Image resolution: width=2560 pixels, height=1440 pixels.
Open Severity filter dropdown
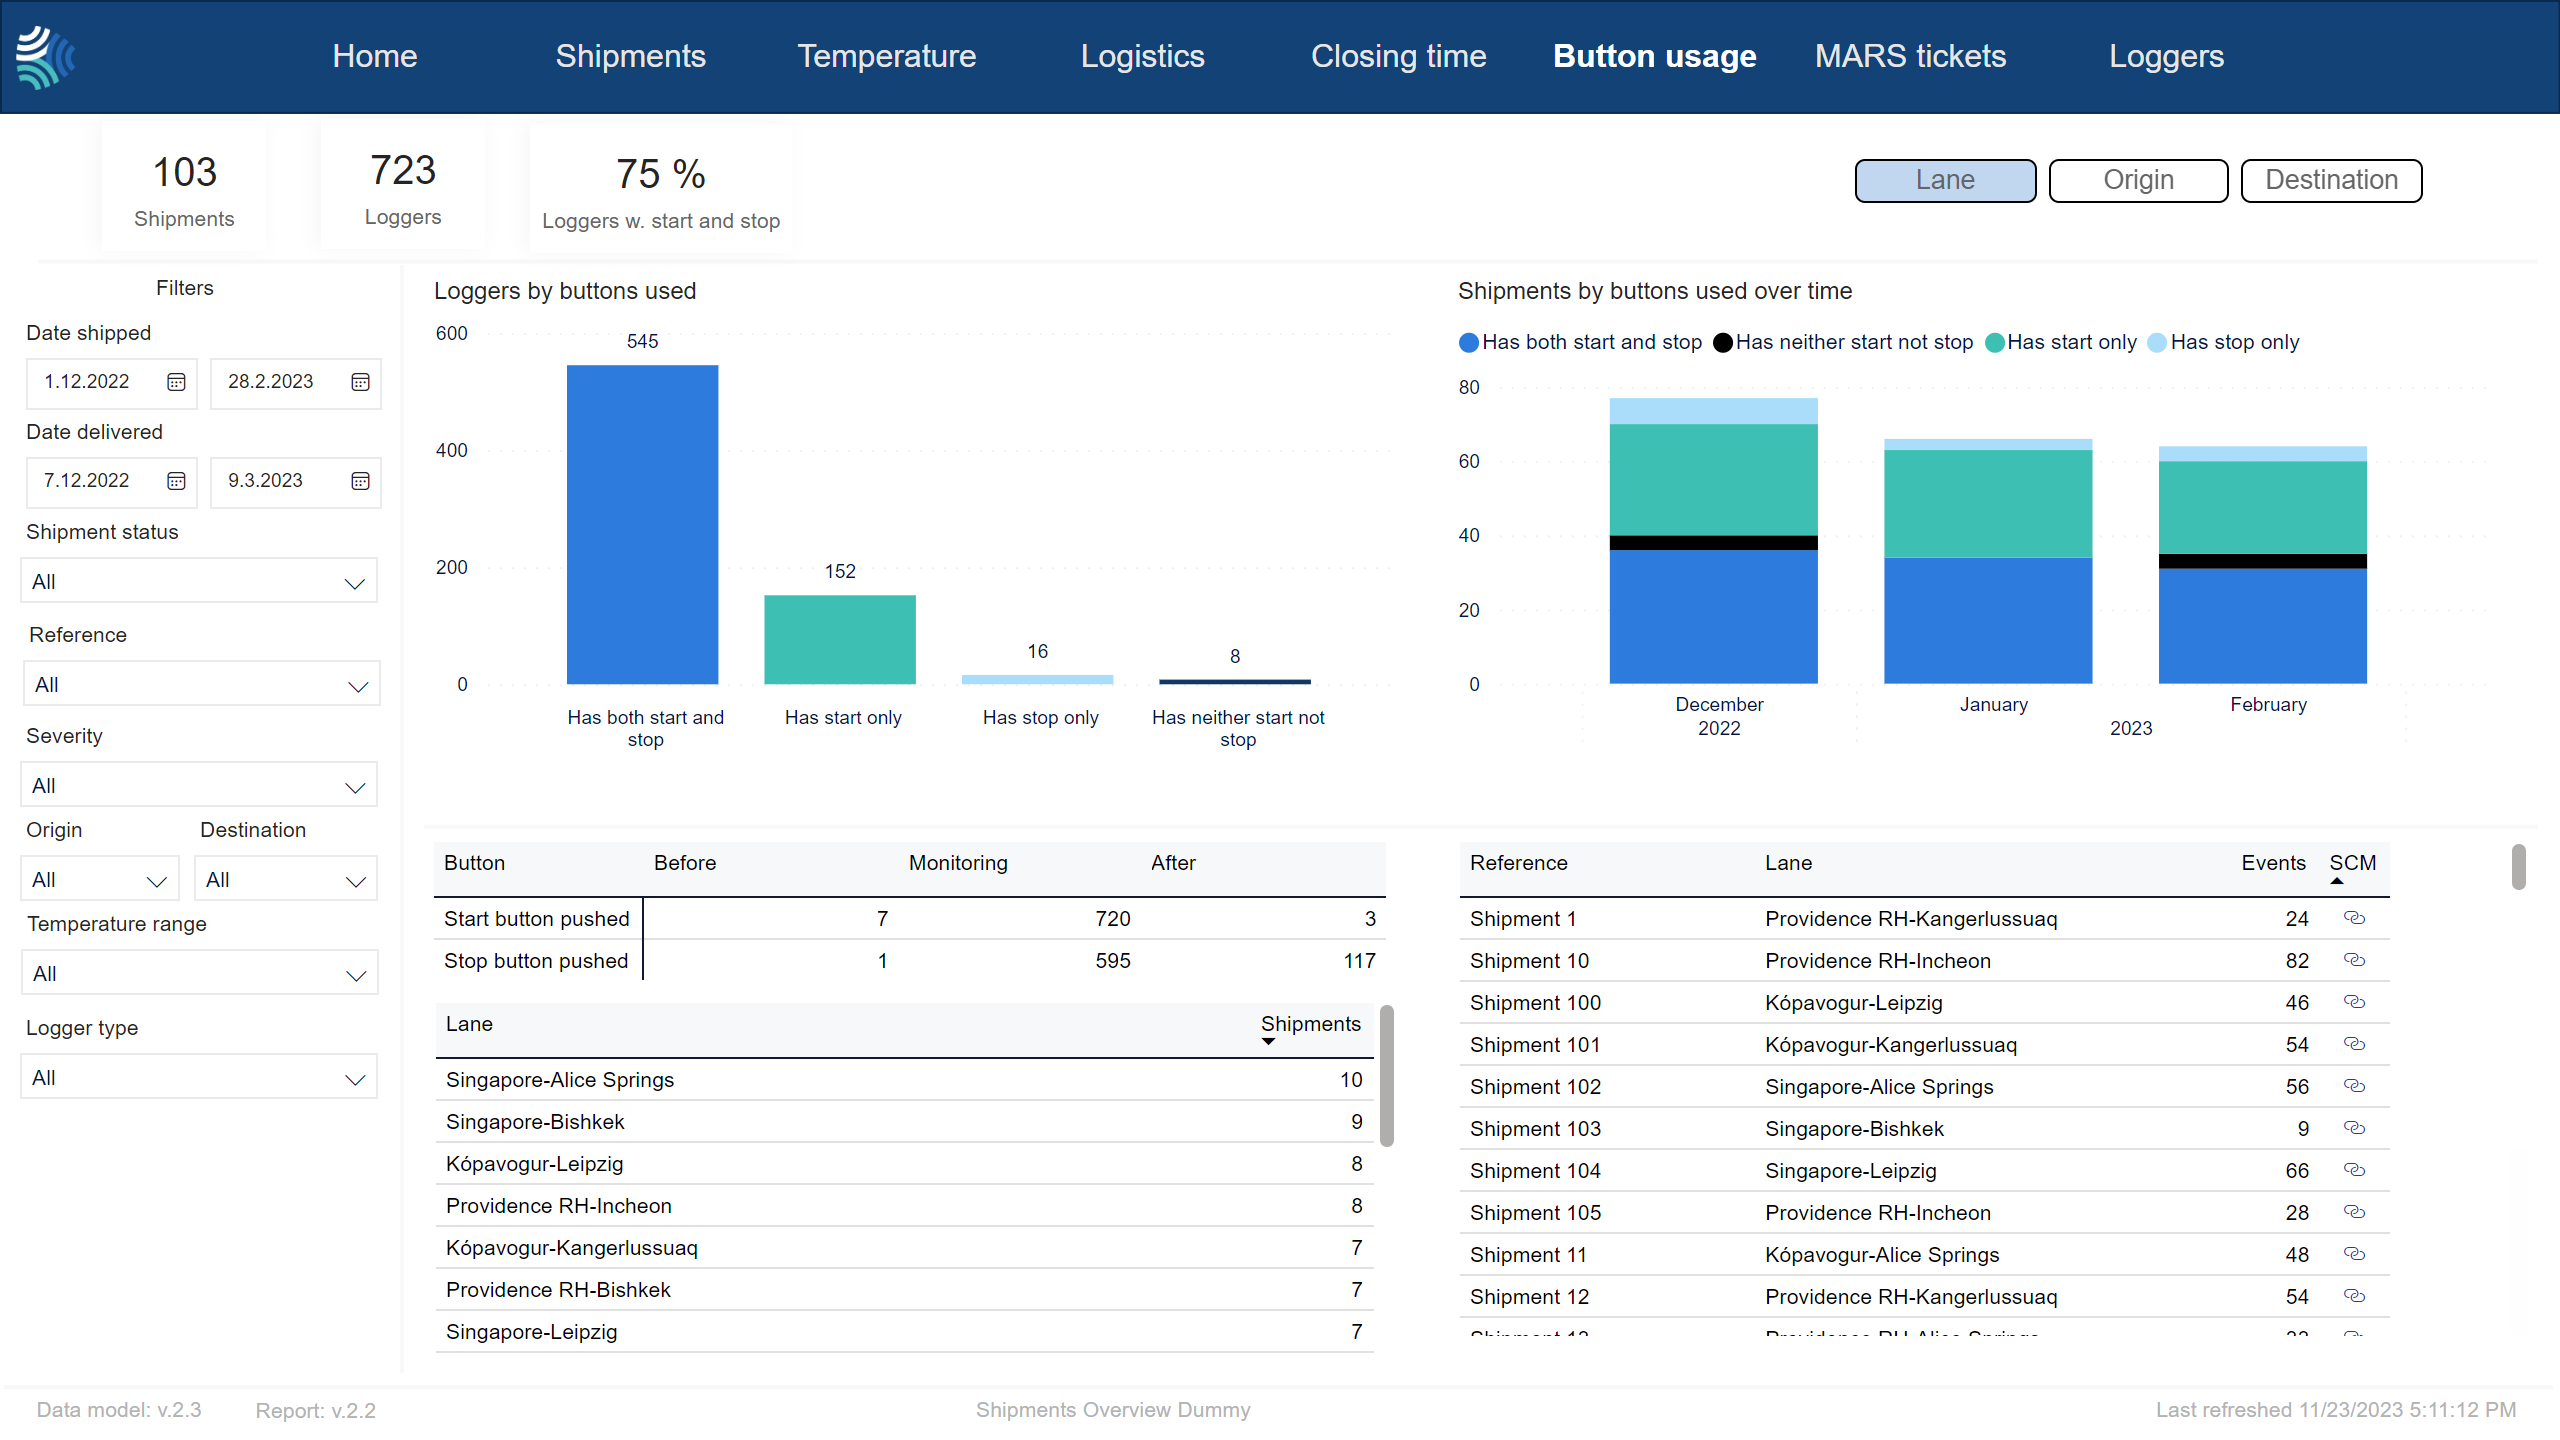[199, 785]
